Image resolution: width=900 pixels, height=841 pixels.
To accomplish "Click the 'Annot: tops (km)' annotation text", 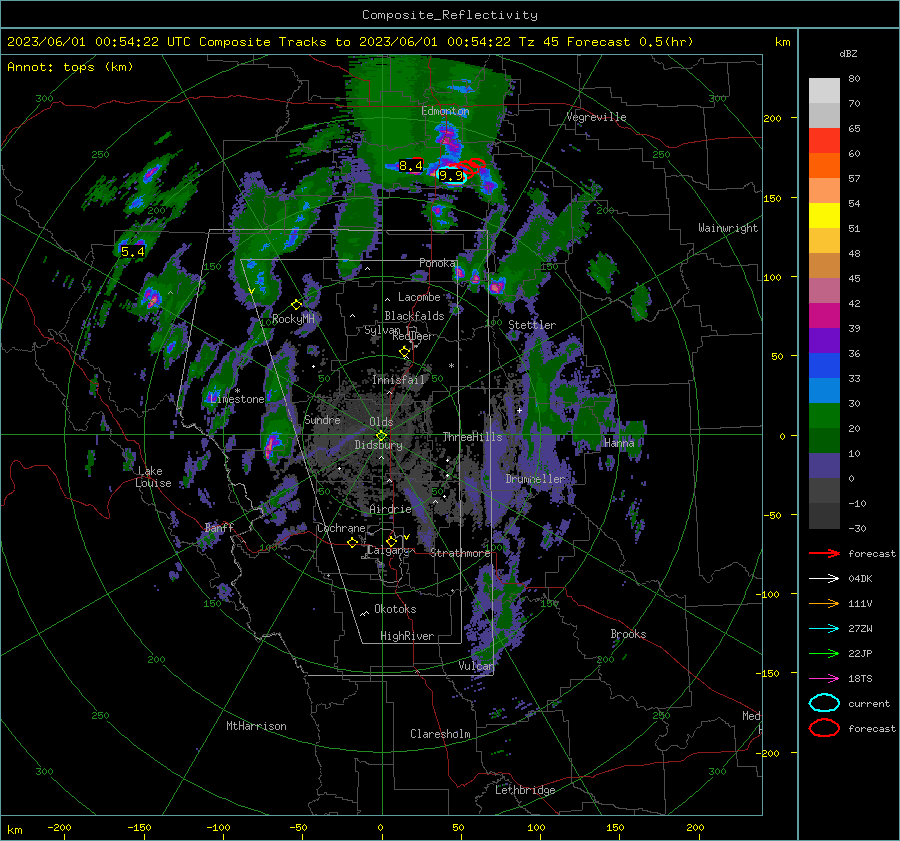I will (70, 67).
